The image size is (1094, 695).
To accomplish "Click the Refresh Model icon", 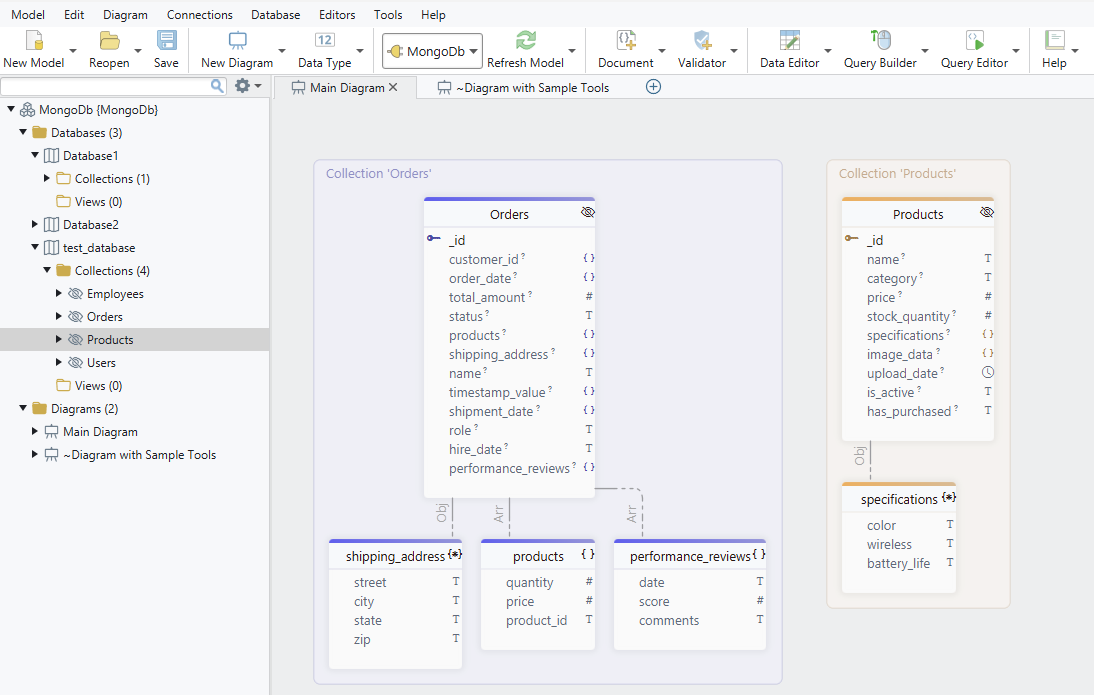I will coord(525,40).
